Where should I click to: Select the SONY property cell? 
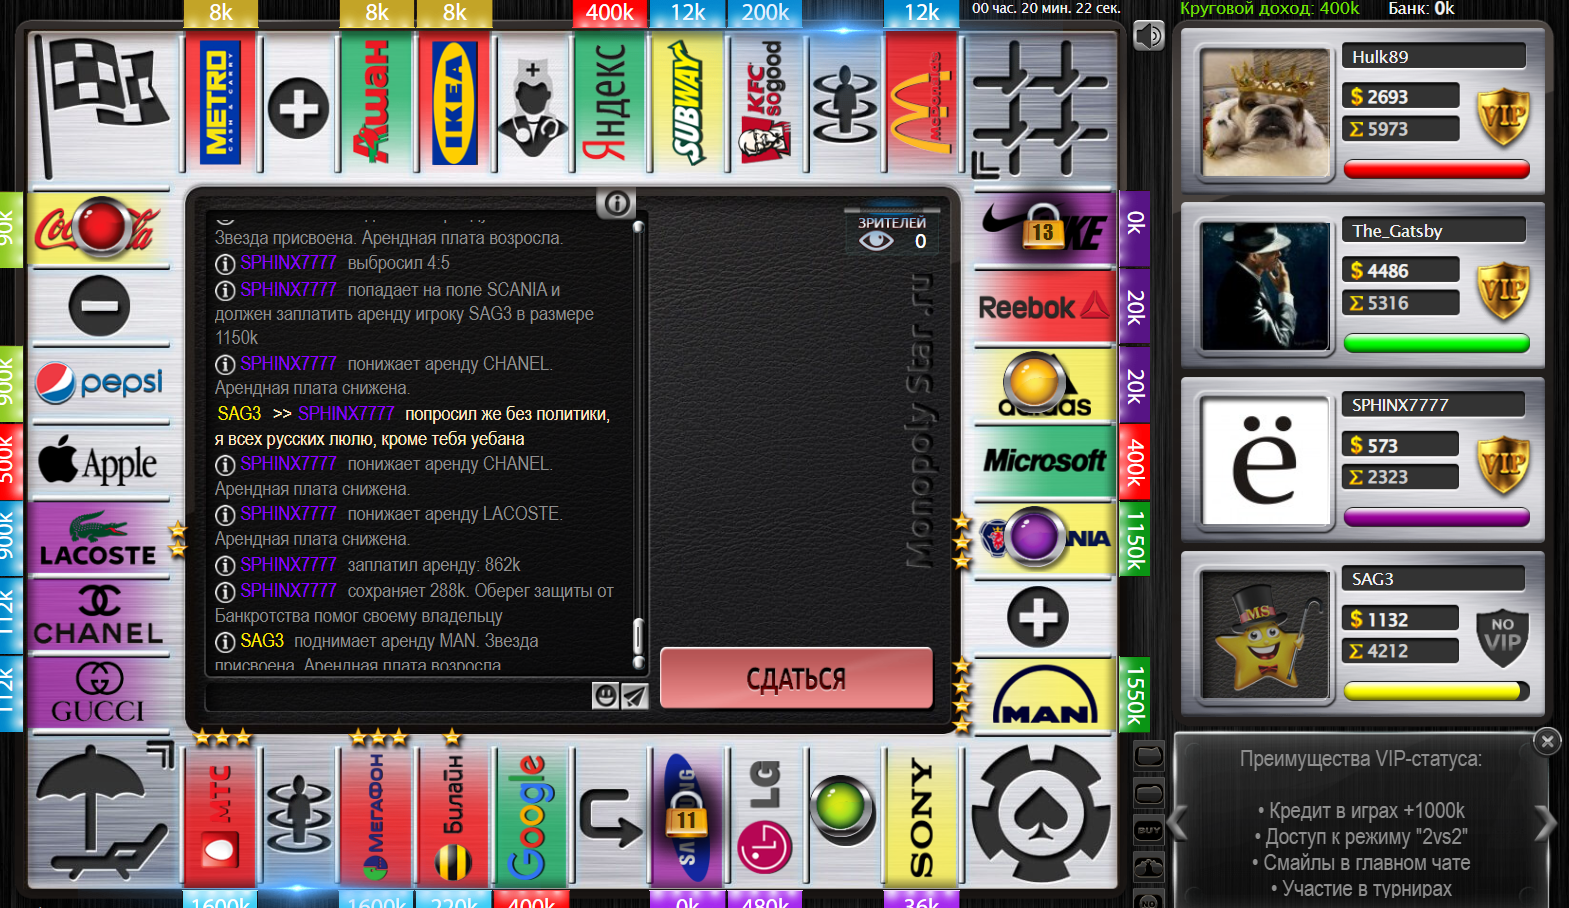[921, 815]
